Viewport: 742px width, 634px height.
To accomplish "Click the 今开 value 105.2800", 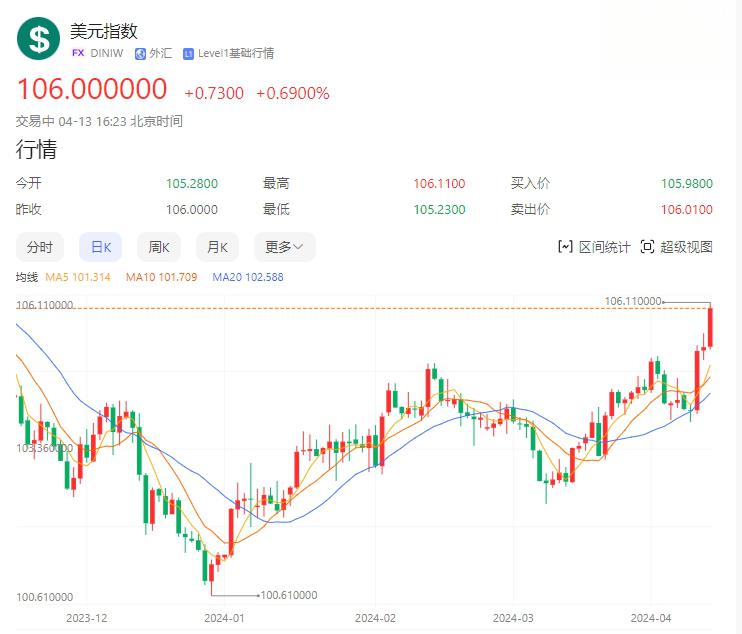I will click(192, 184).
